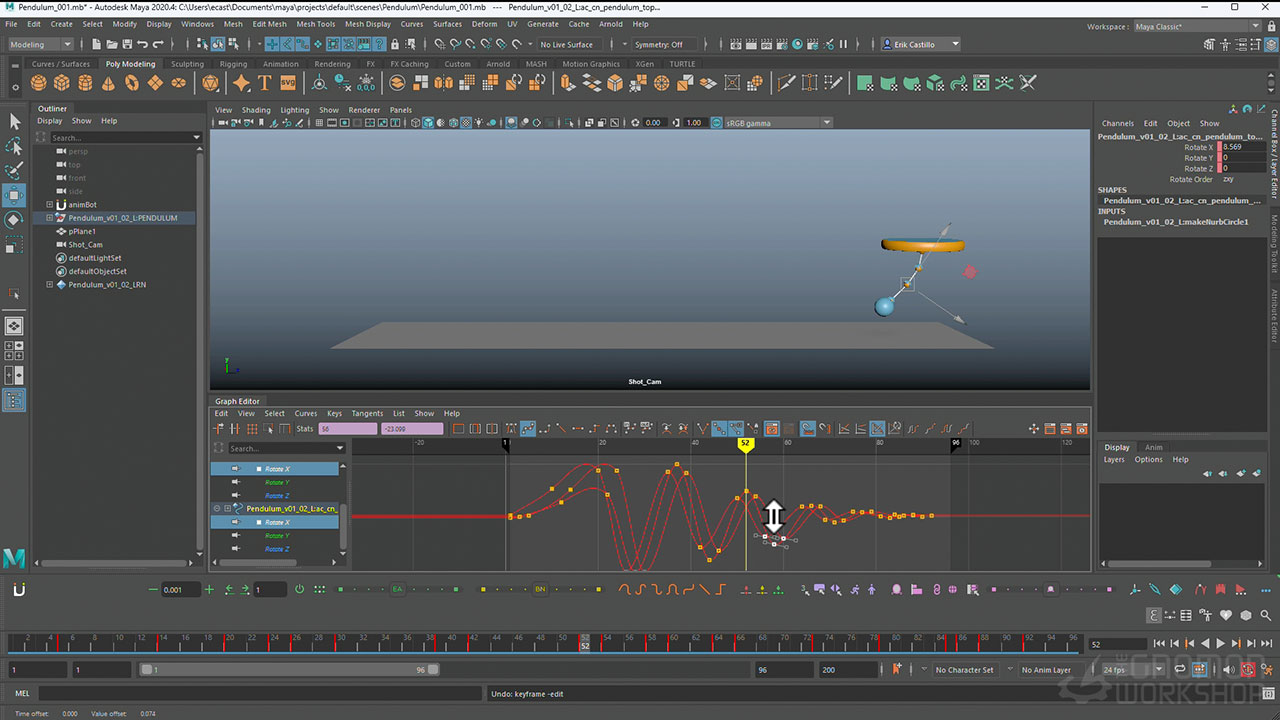Expand the Pendulum_v01_02_LRN outliner node
Screen dimensions: 1280x720
[x=50, y=285]
